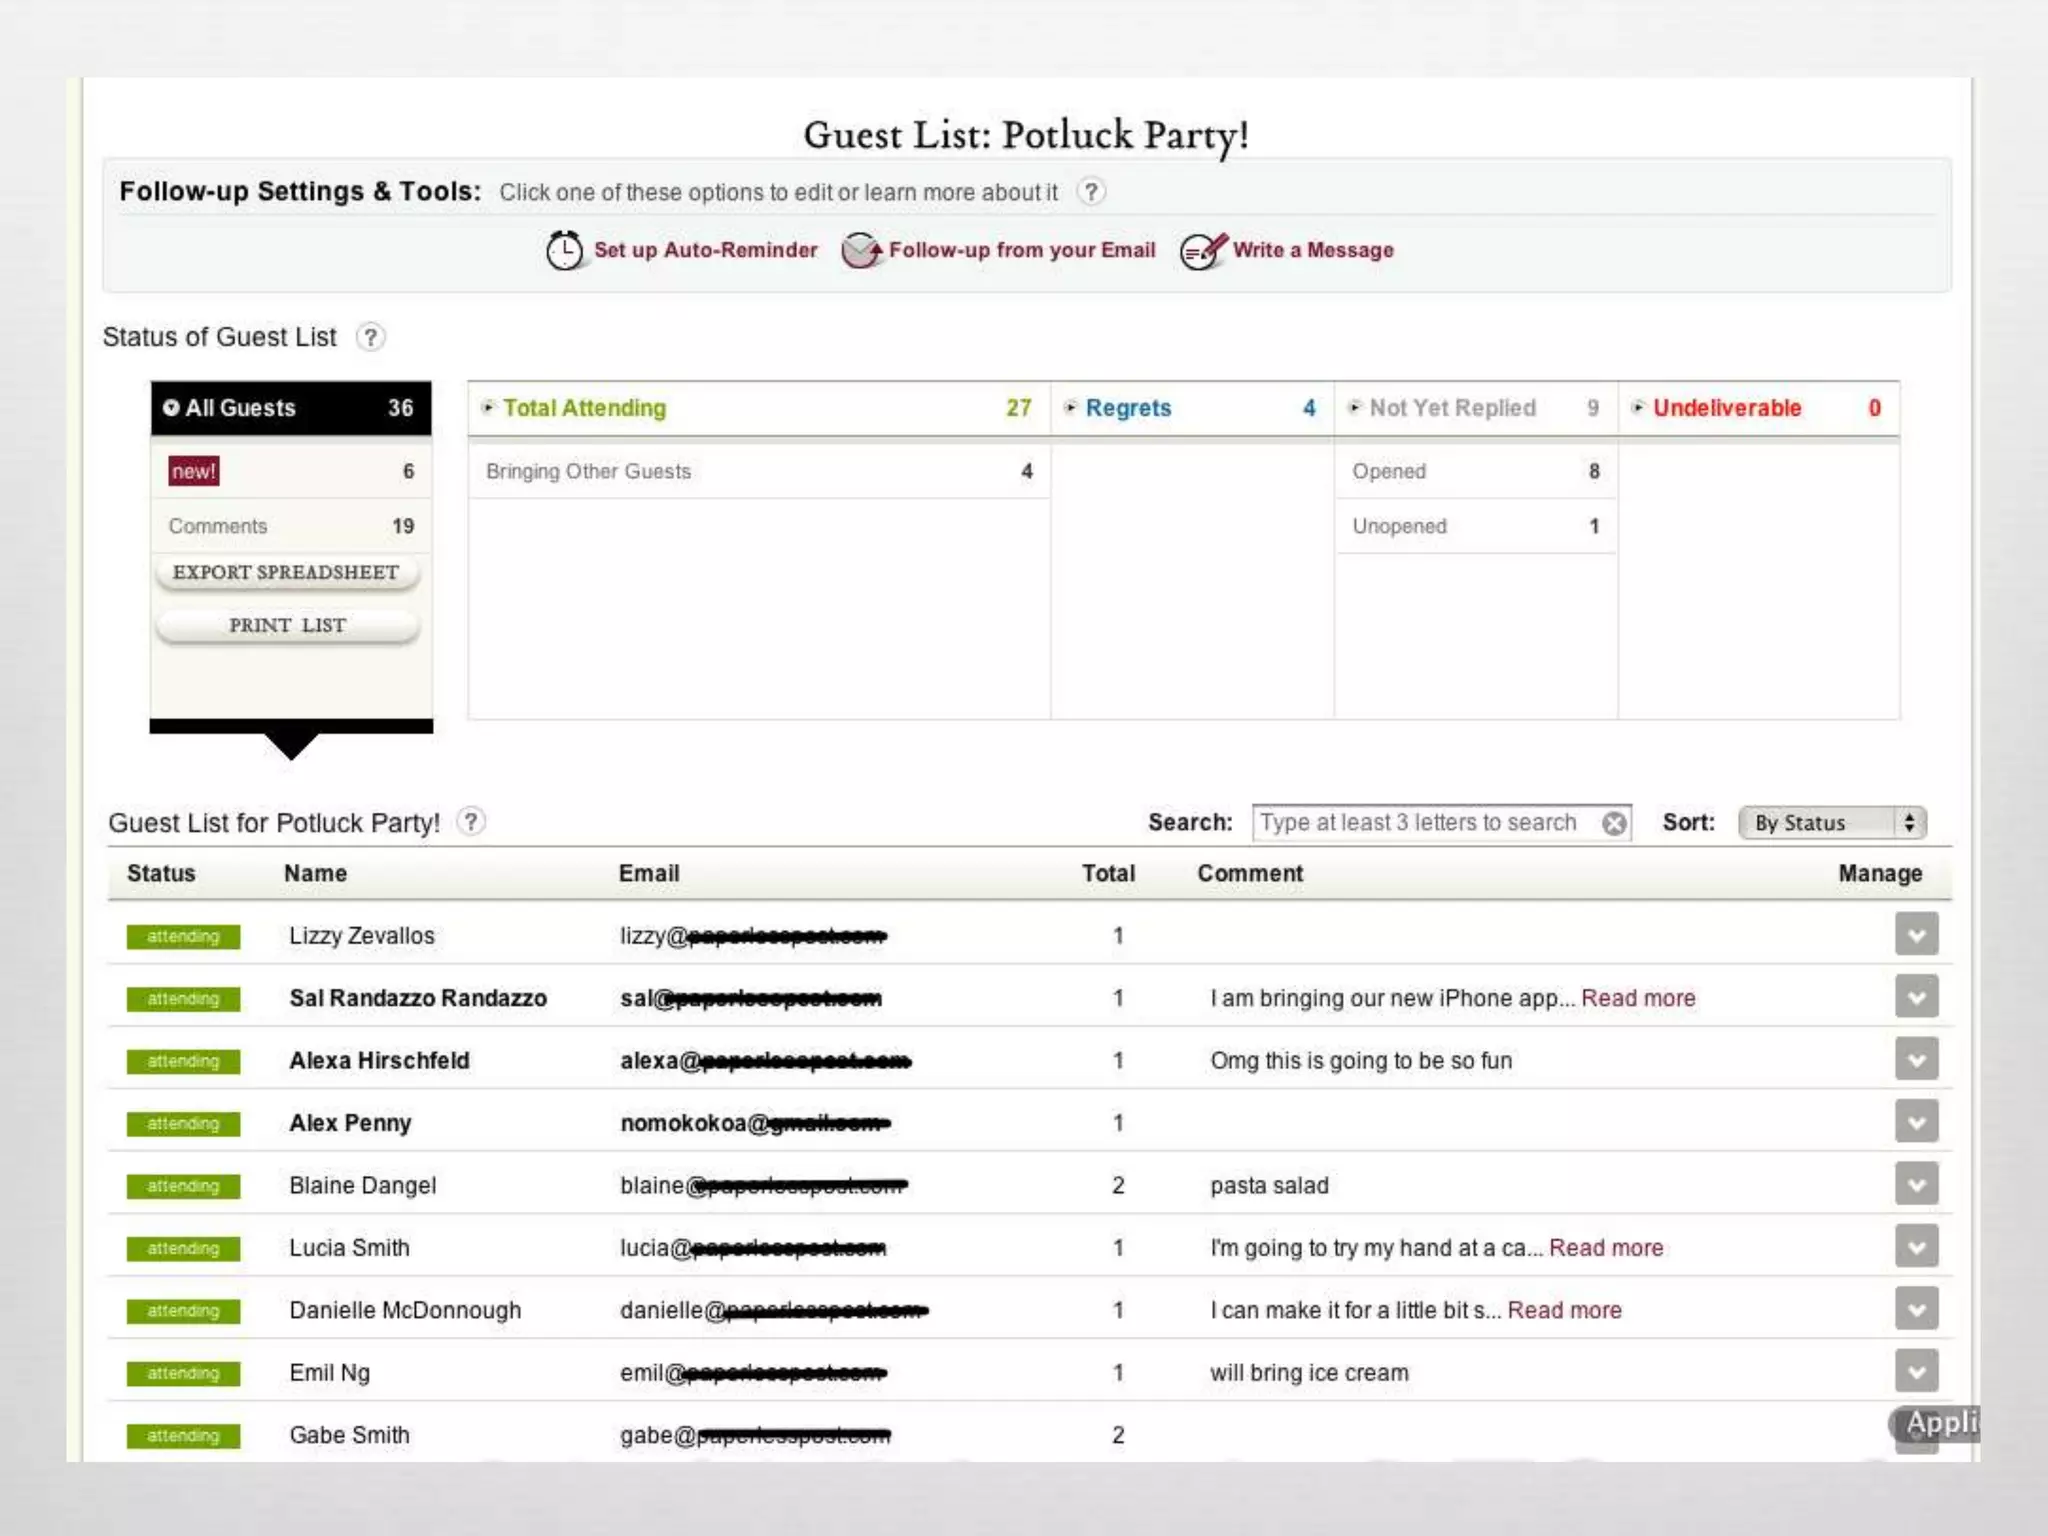Clear search with the X icon
Viewport: 2048px width, 1536px height.
point(1614,823)
